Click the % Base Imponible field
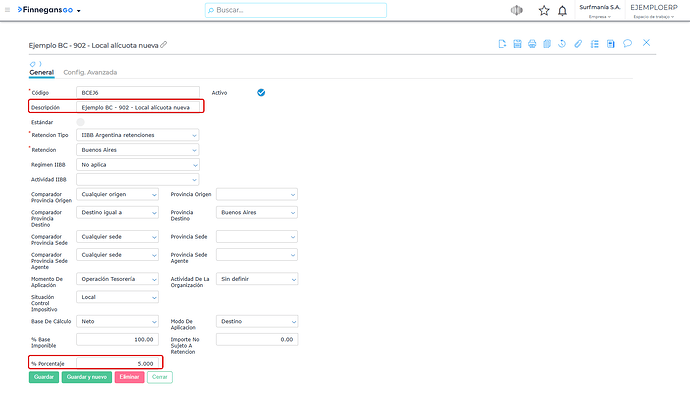Image resolution: width=690 pixels, height=402 pixels. (117, 340)
